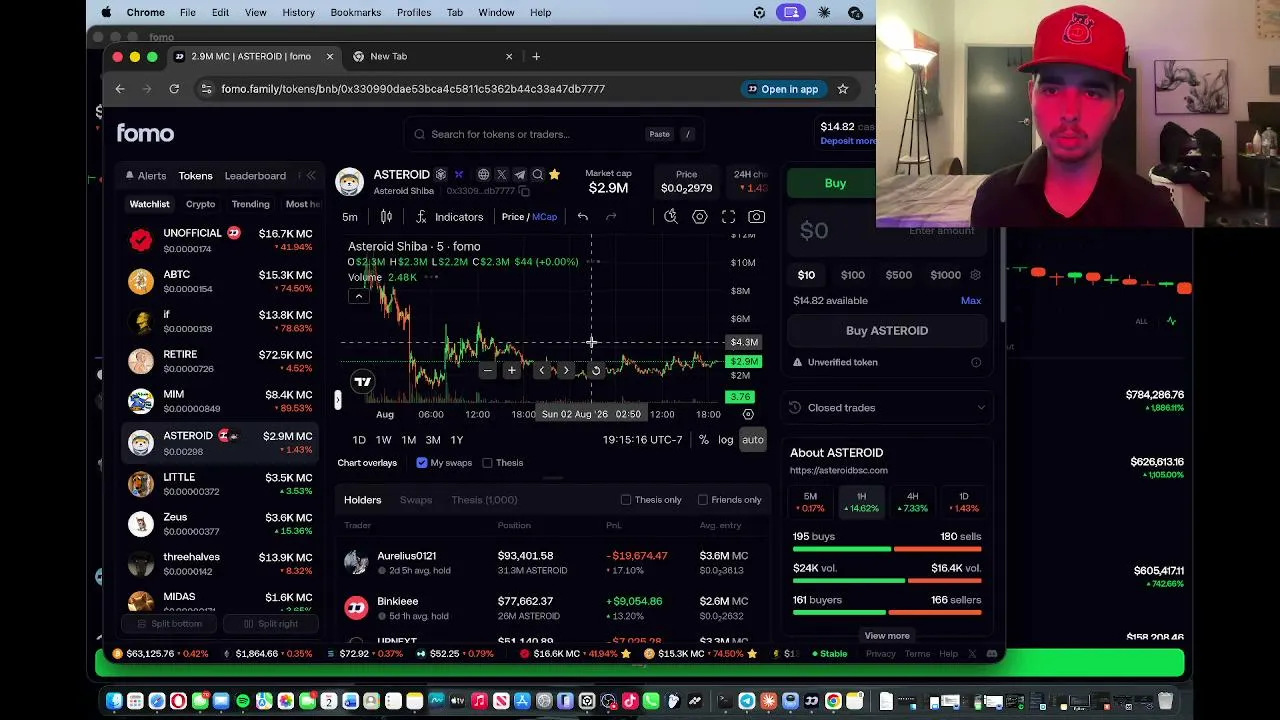
Task: Open the ASTEROID website globe icon
Action: pos(483,175)
